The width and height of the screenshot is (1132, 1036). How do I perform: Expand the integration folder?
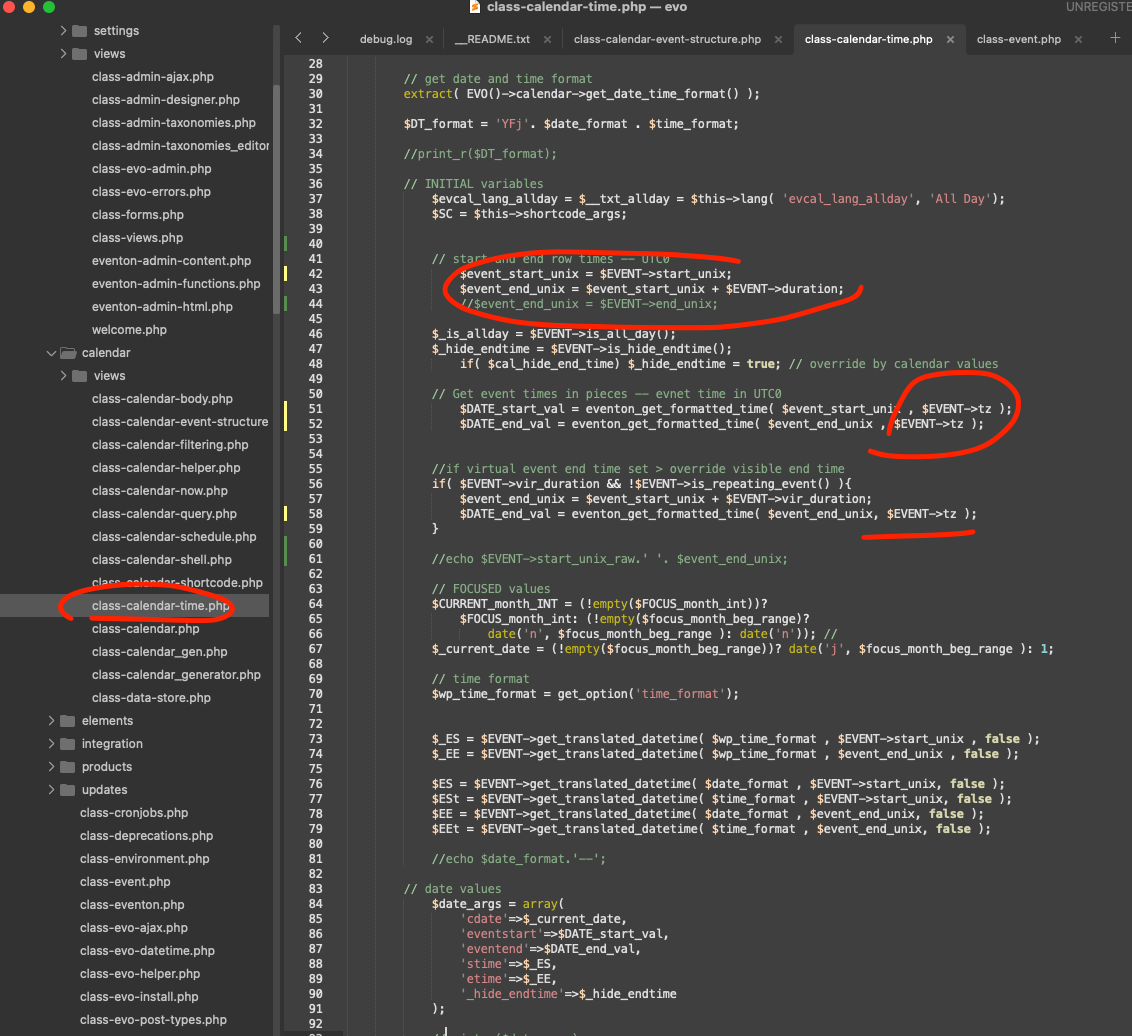click(x=51, y=744)
